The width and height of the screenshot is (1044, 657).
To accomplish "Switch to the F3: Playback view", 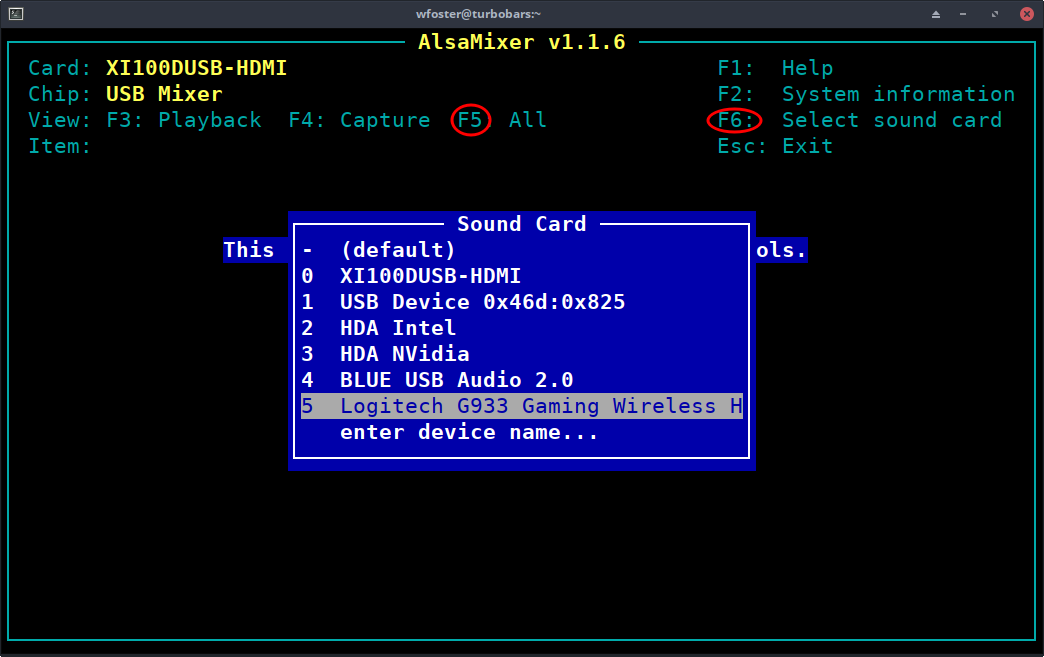I will point(184,120).
